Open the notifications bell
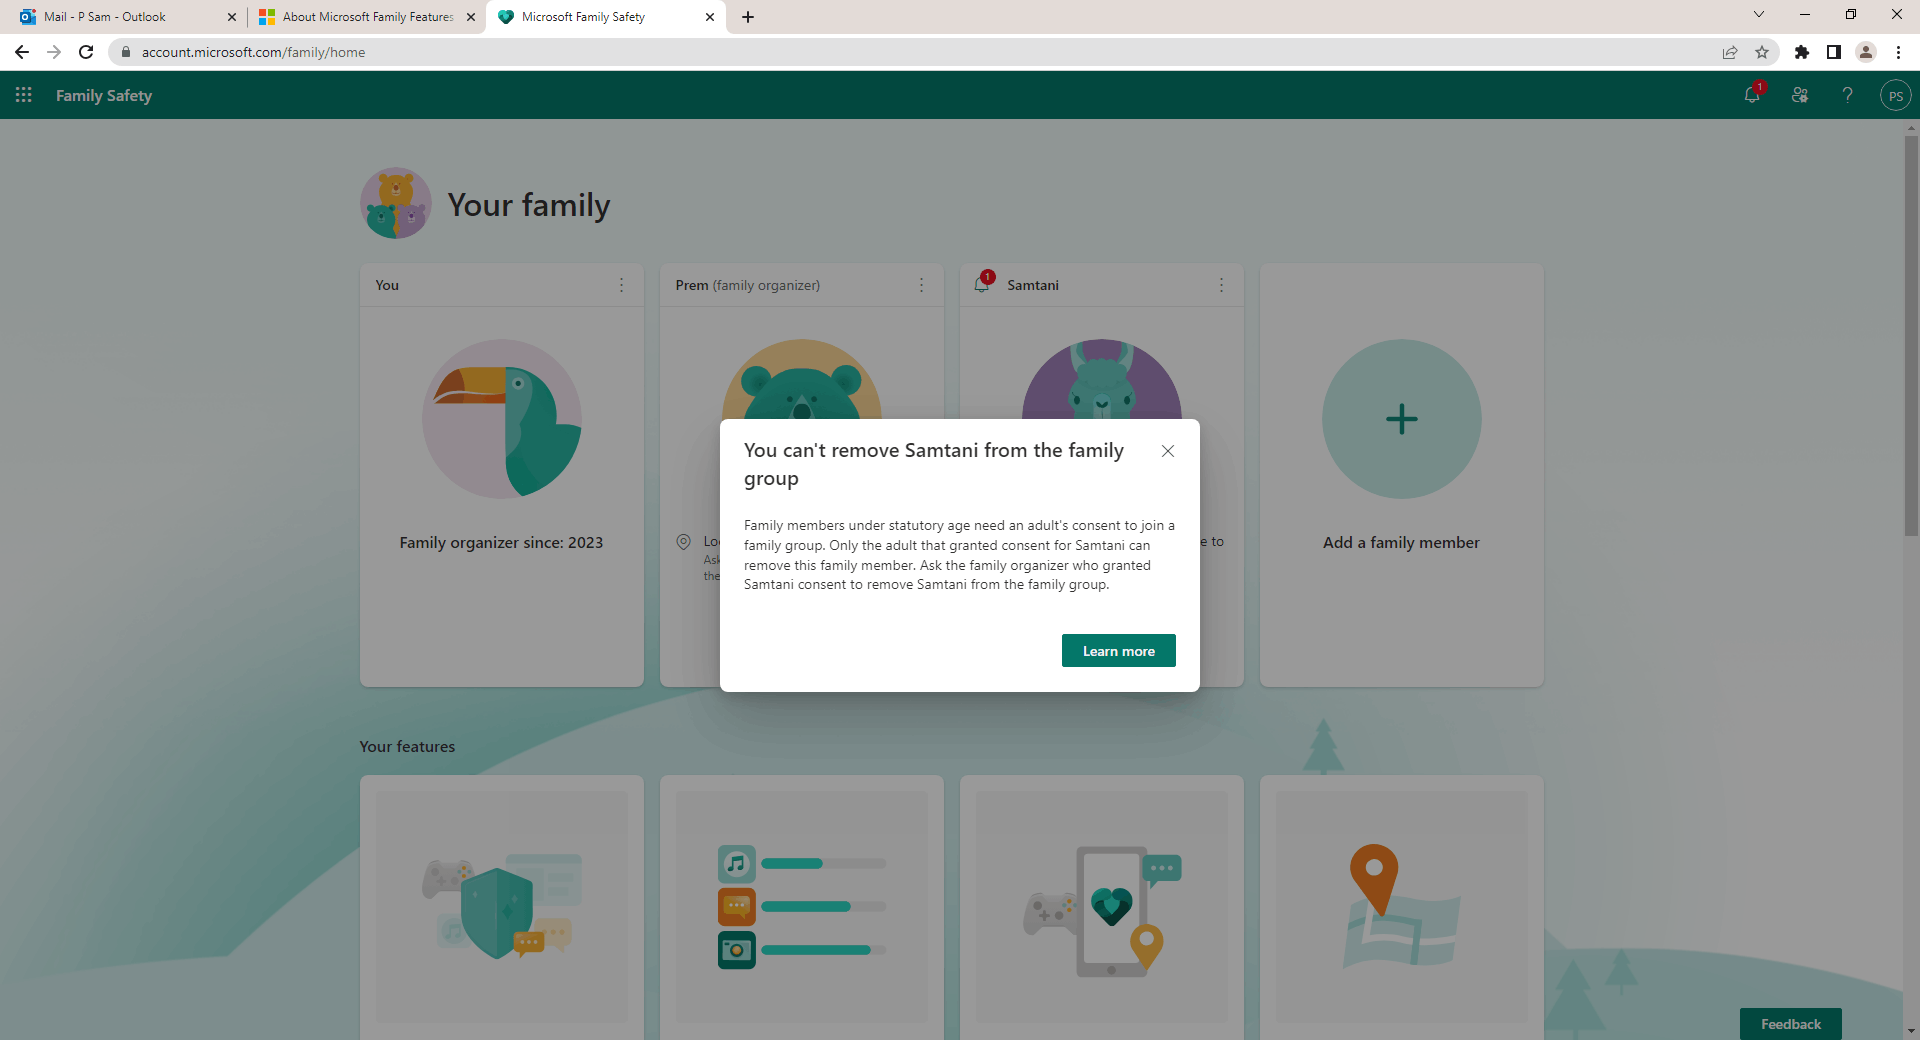1920x1040 pixels. click(x=1751, y=95)
